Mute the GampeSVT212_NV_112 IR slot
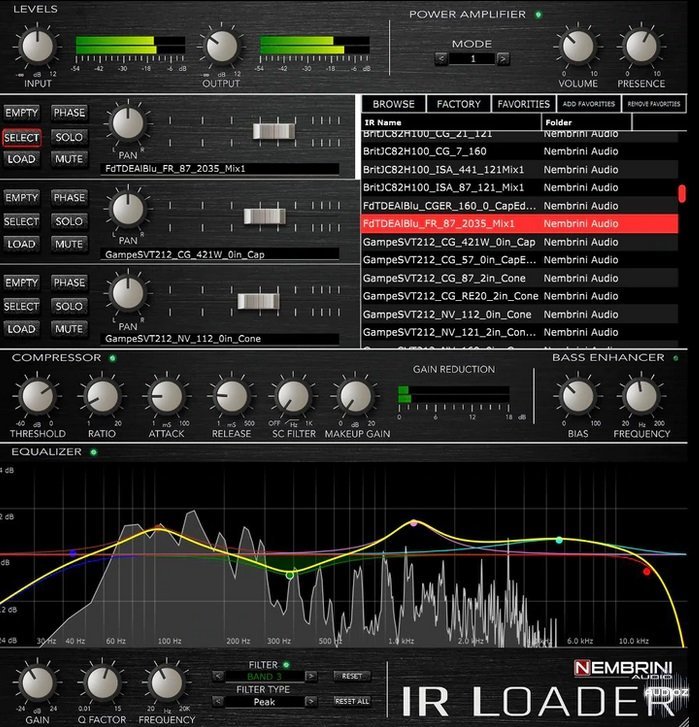 coord(69,329)
